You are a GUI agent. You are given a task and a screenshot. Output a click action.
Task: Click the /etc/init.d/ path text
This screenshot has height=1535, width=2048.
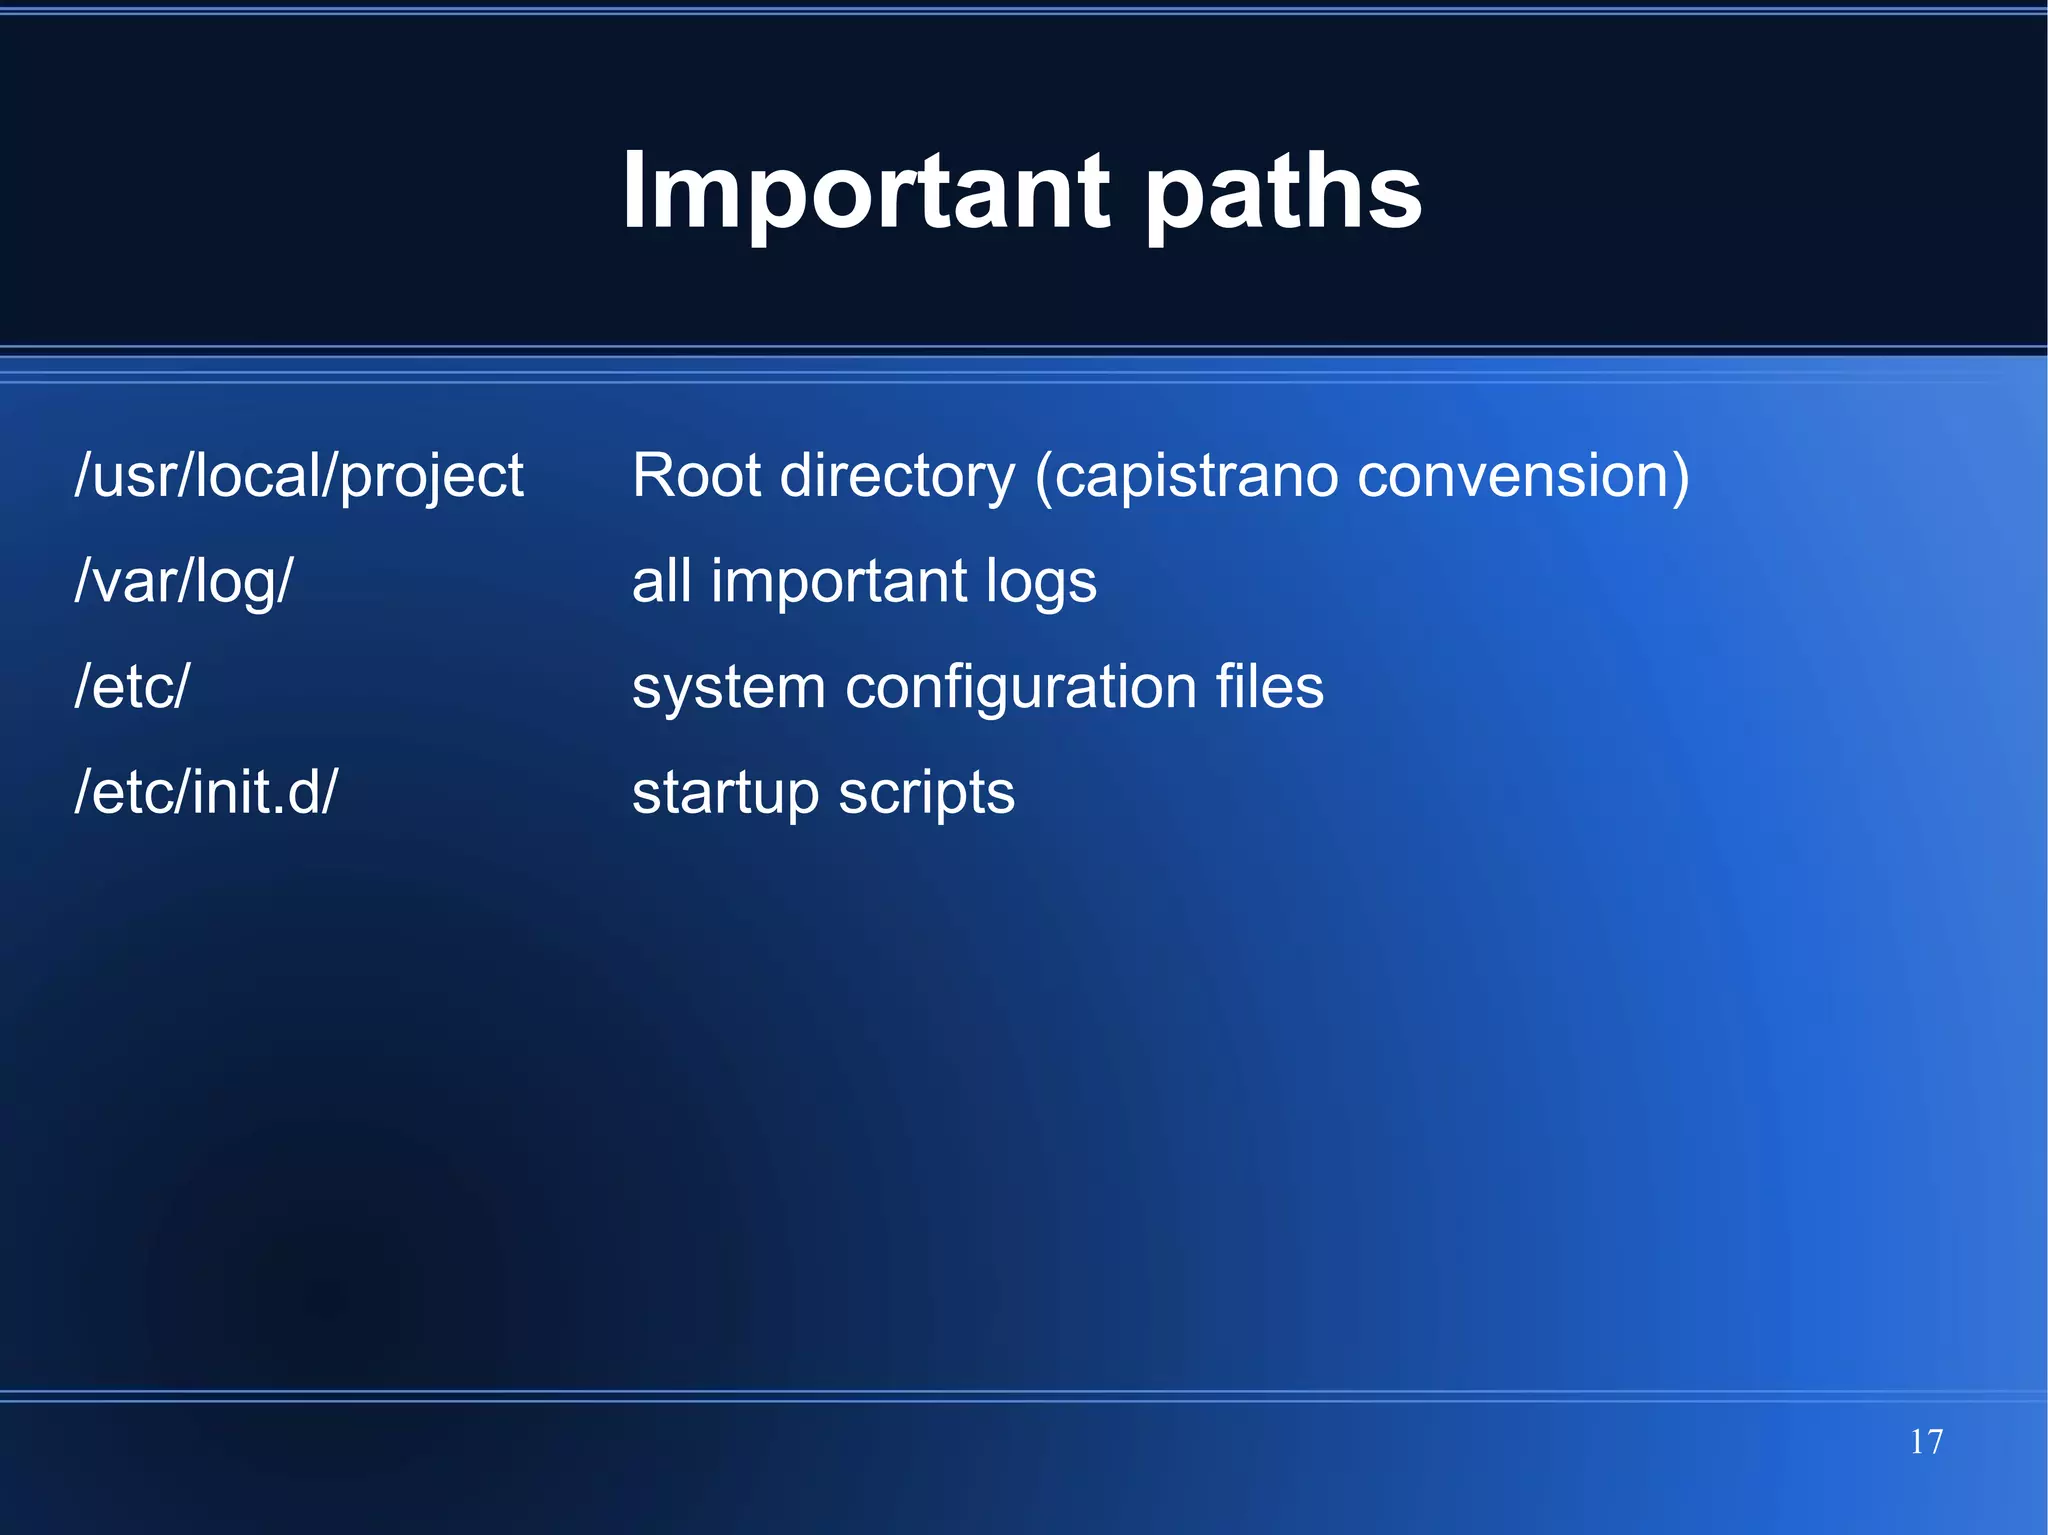click(x=207, y=793)
